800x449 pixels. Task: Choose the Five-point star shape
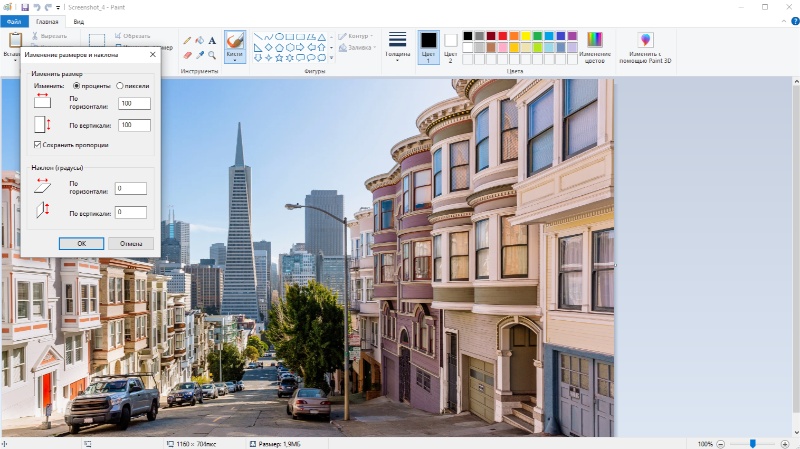pos(280,58)
